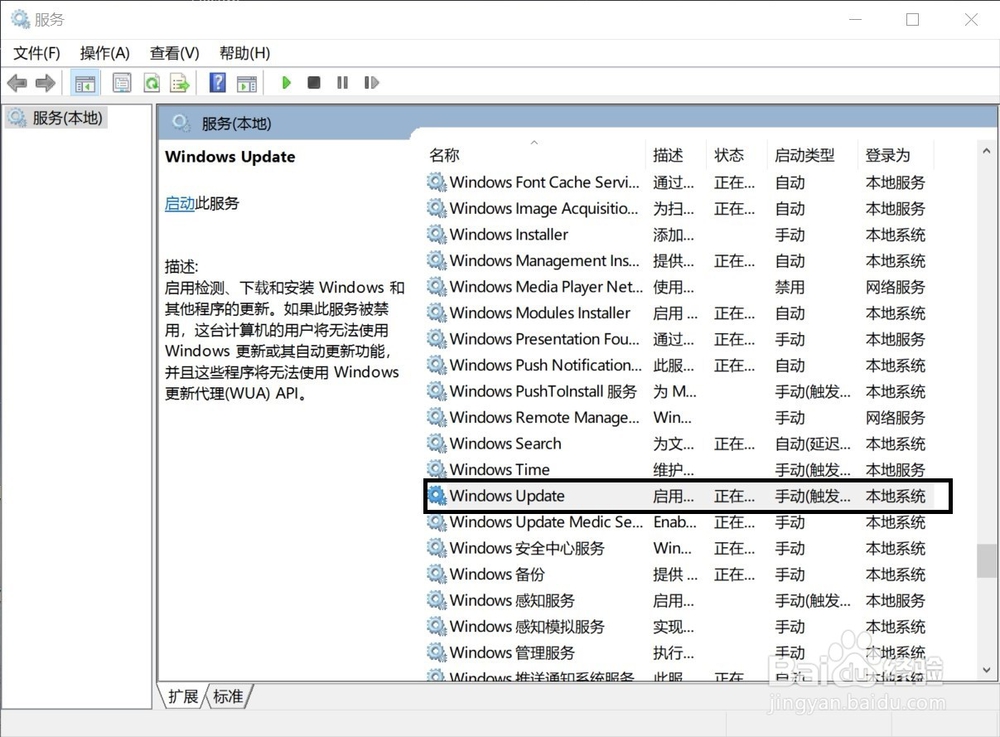Screen dimensions: 1000x737
Task: Click the 服务 window title icon
Action: 20,19
